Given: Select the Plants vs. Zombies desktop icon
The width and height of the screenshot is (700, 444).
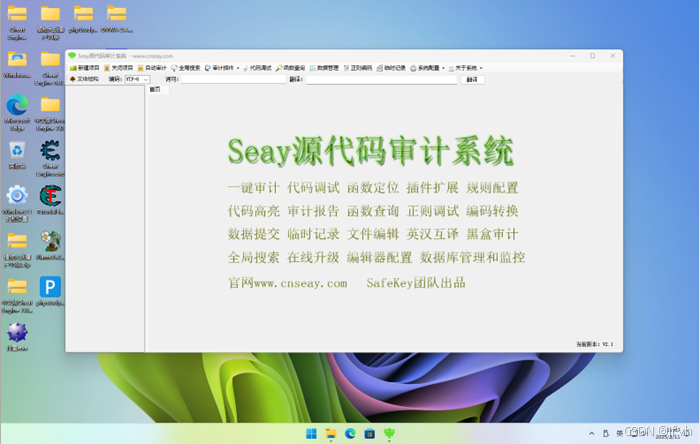Looking at the screenshot, I should (50, 246).
